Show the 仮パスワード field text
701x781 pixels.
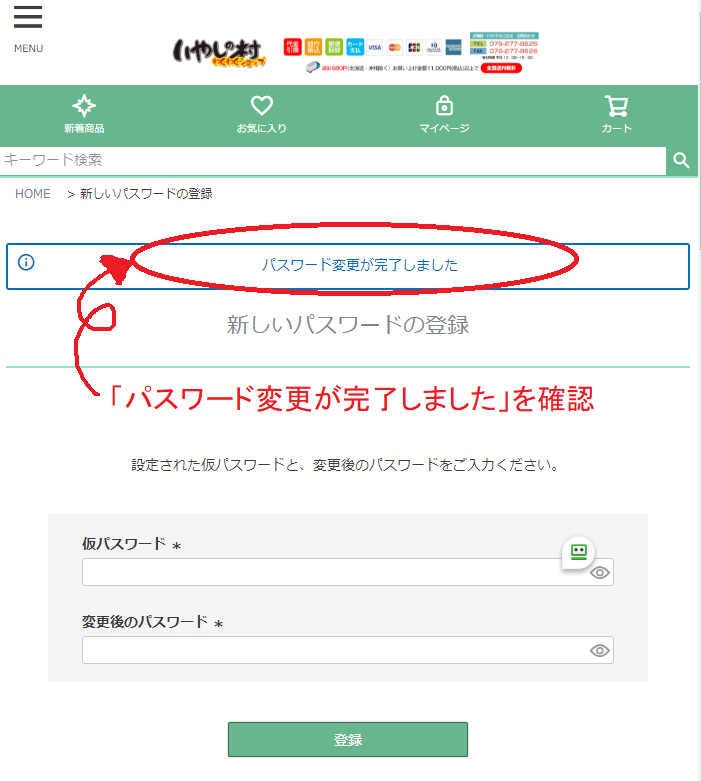point(599,573)
